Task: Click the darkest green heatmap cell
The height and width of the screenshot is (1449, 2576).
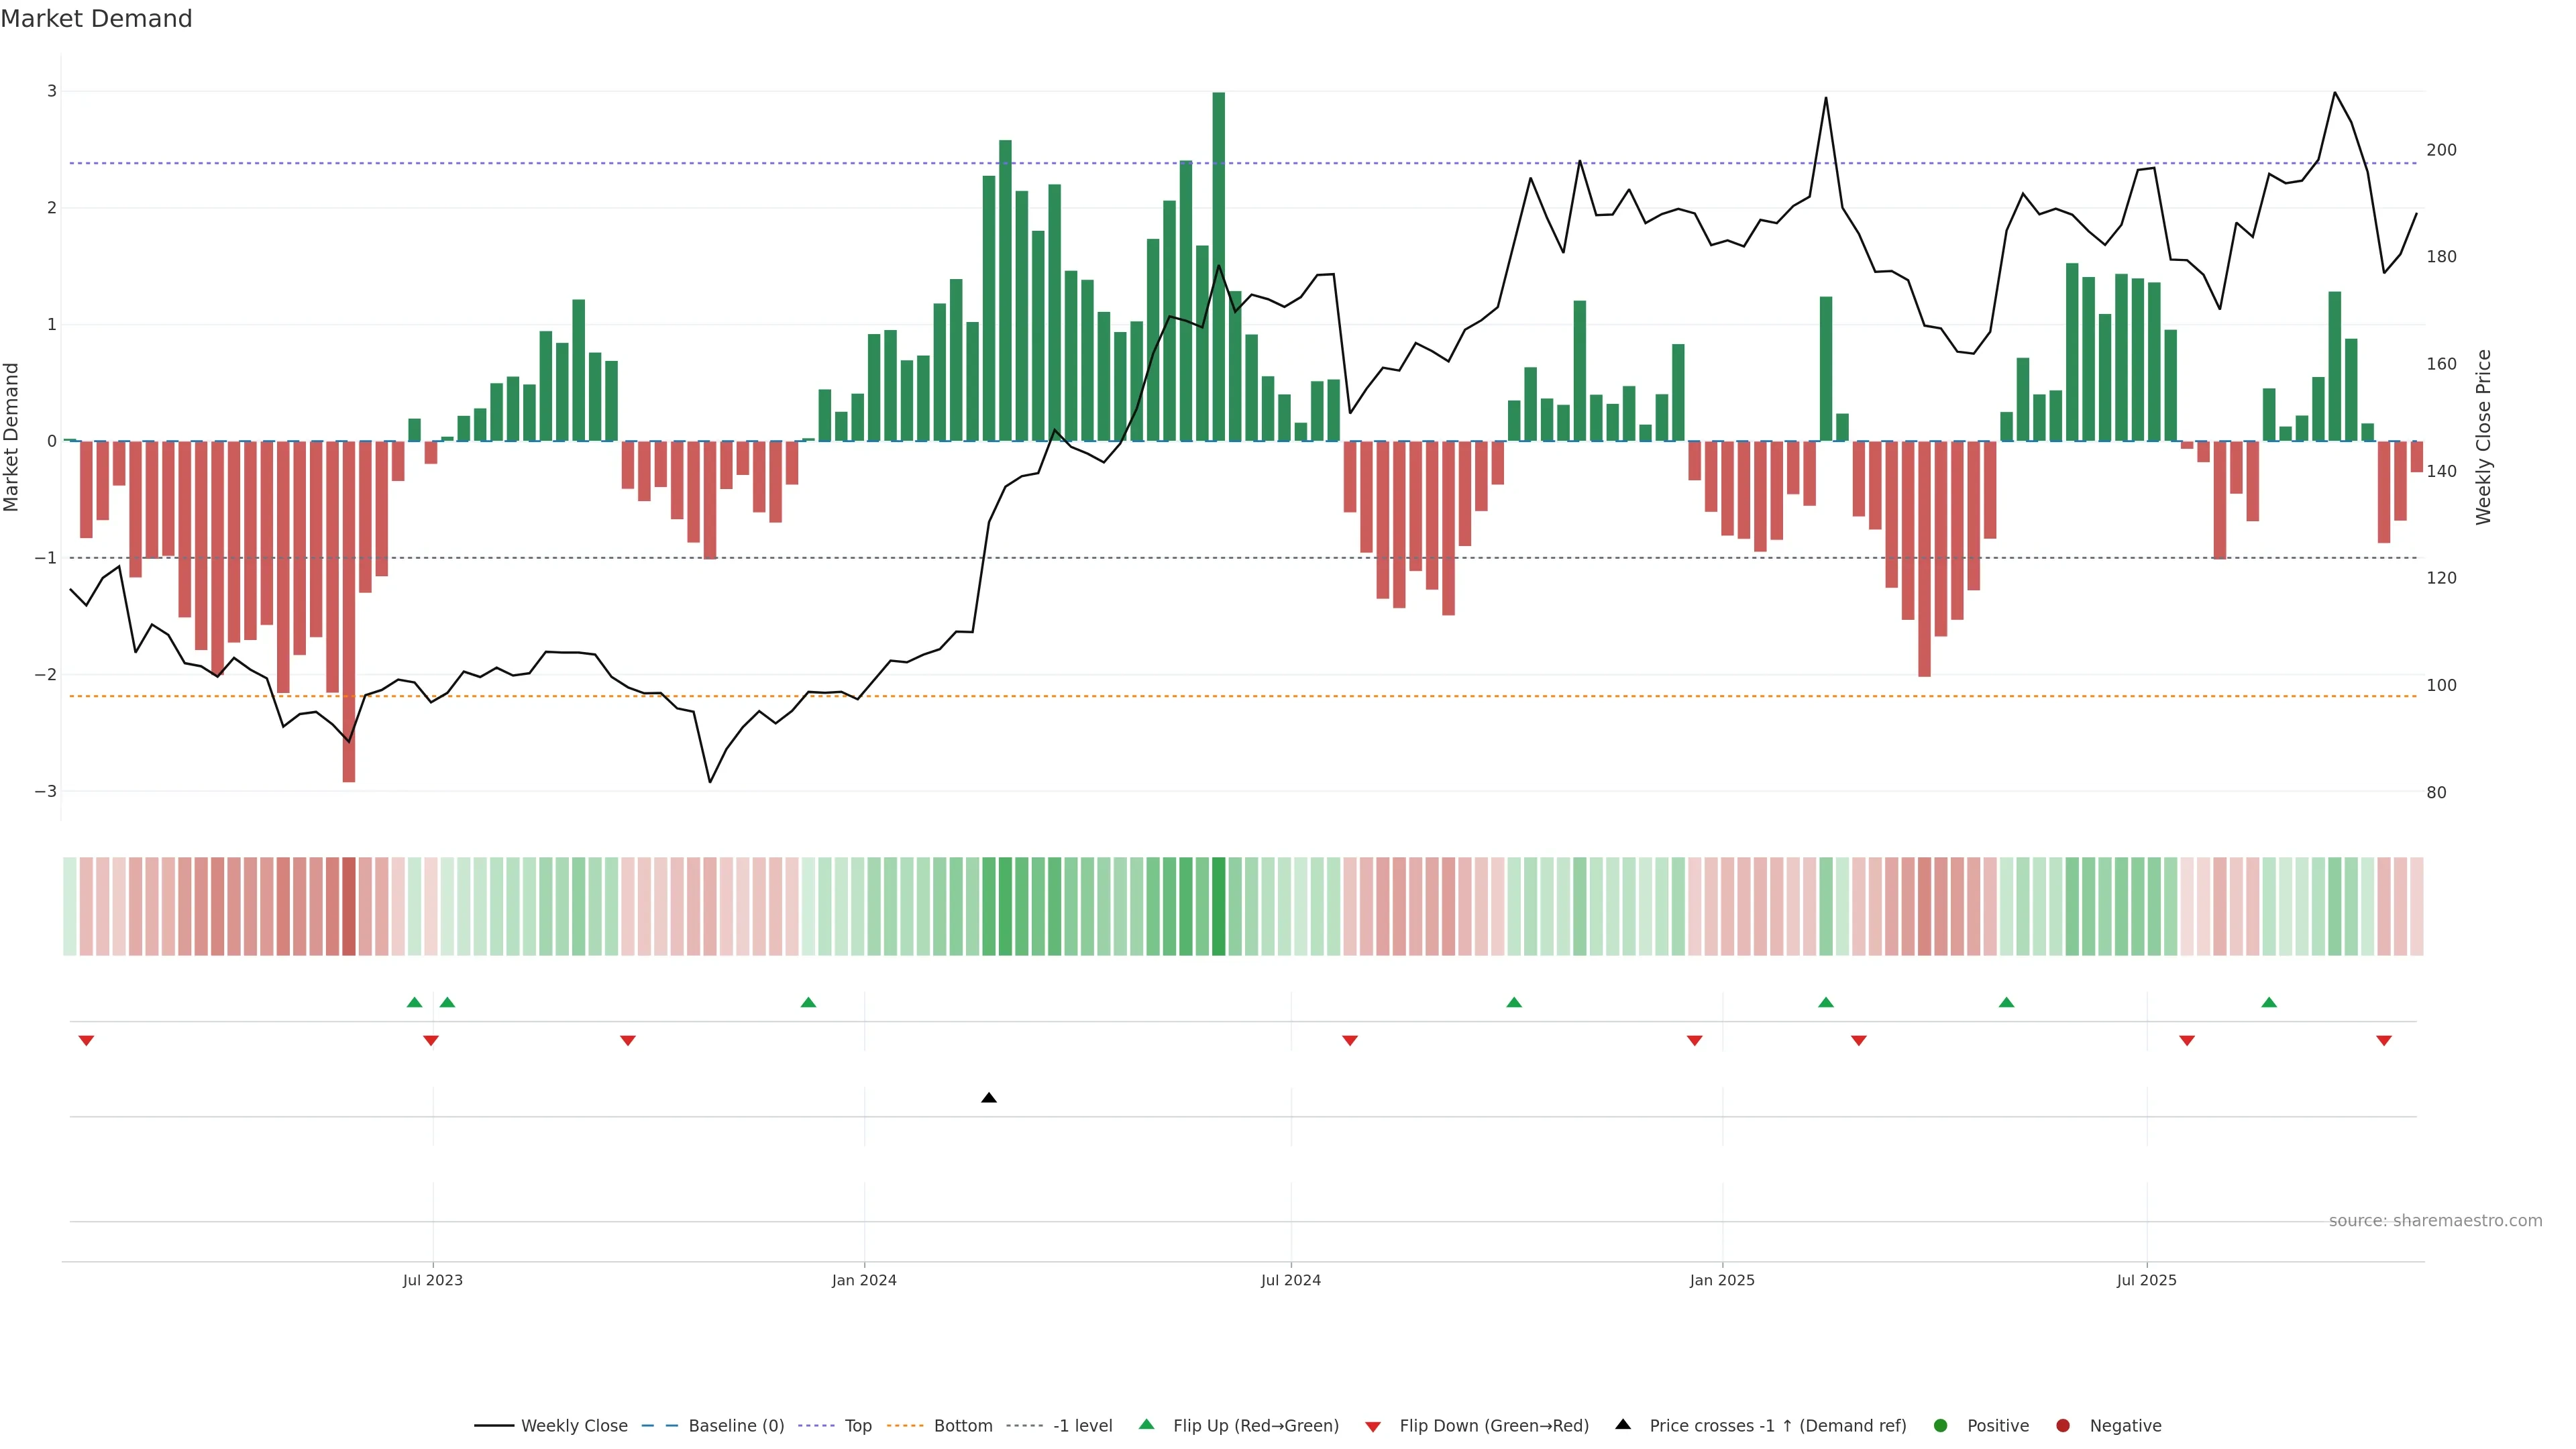Action: click(1218, 906)
